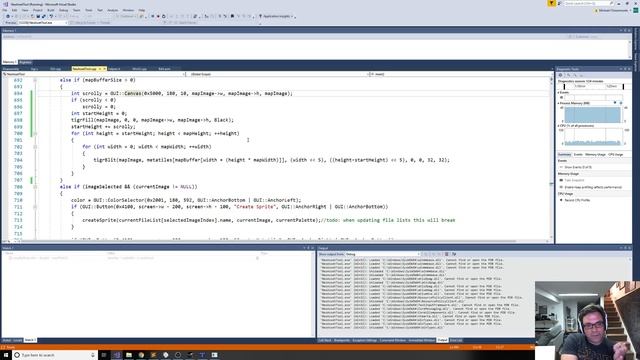This screenshot has height=360, width=640.
Task: Collapse the inner for loop at line 702
Action: tap(35, 147)
